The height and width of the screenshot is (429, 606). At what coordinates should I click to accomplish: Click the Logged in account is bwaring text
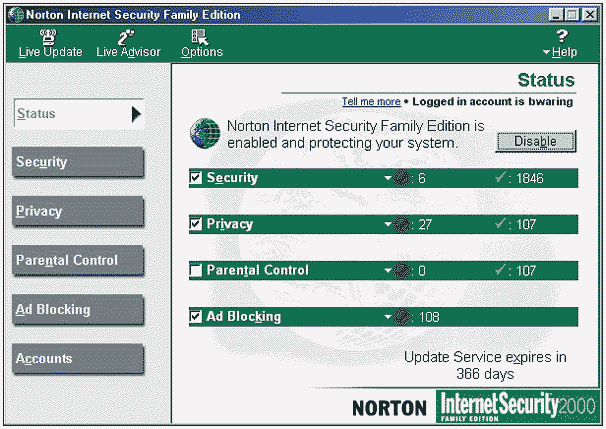(493, 101)
